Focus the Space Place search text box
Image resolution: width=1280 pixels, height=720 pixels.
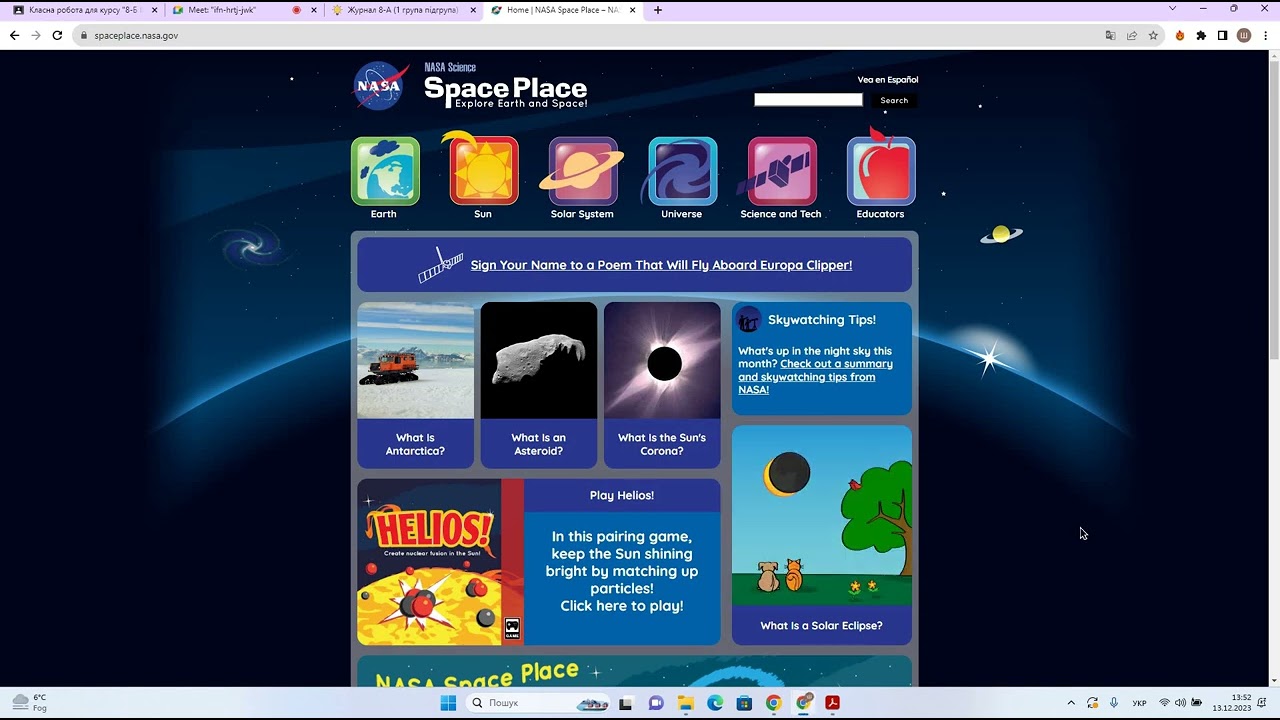[808, 100]
